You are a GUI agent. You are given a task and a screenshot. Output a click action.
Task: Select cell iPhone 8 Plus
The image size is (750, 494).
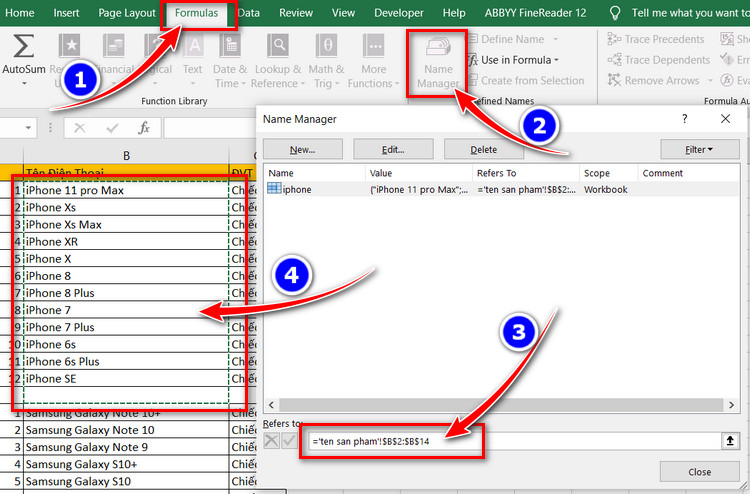tap(126, 293)
